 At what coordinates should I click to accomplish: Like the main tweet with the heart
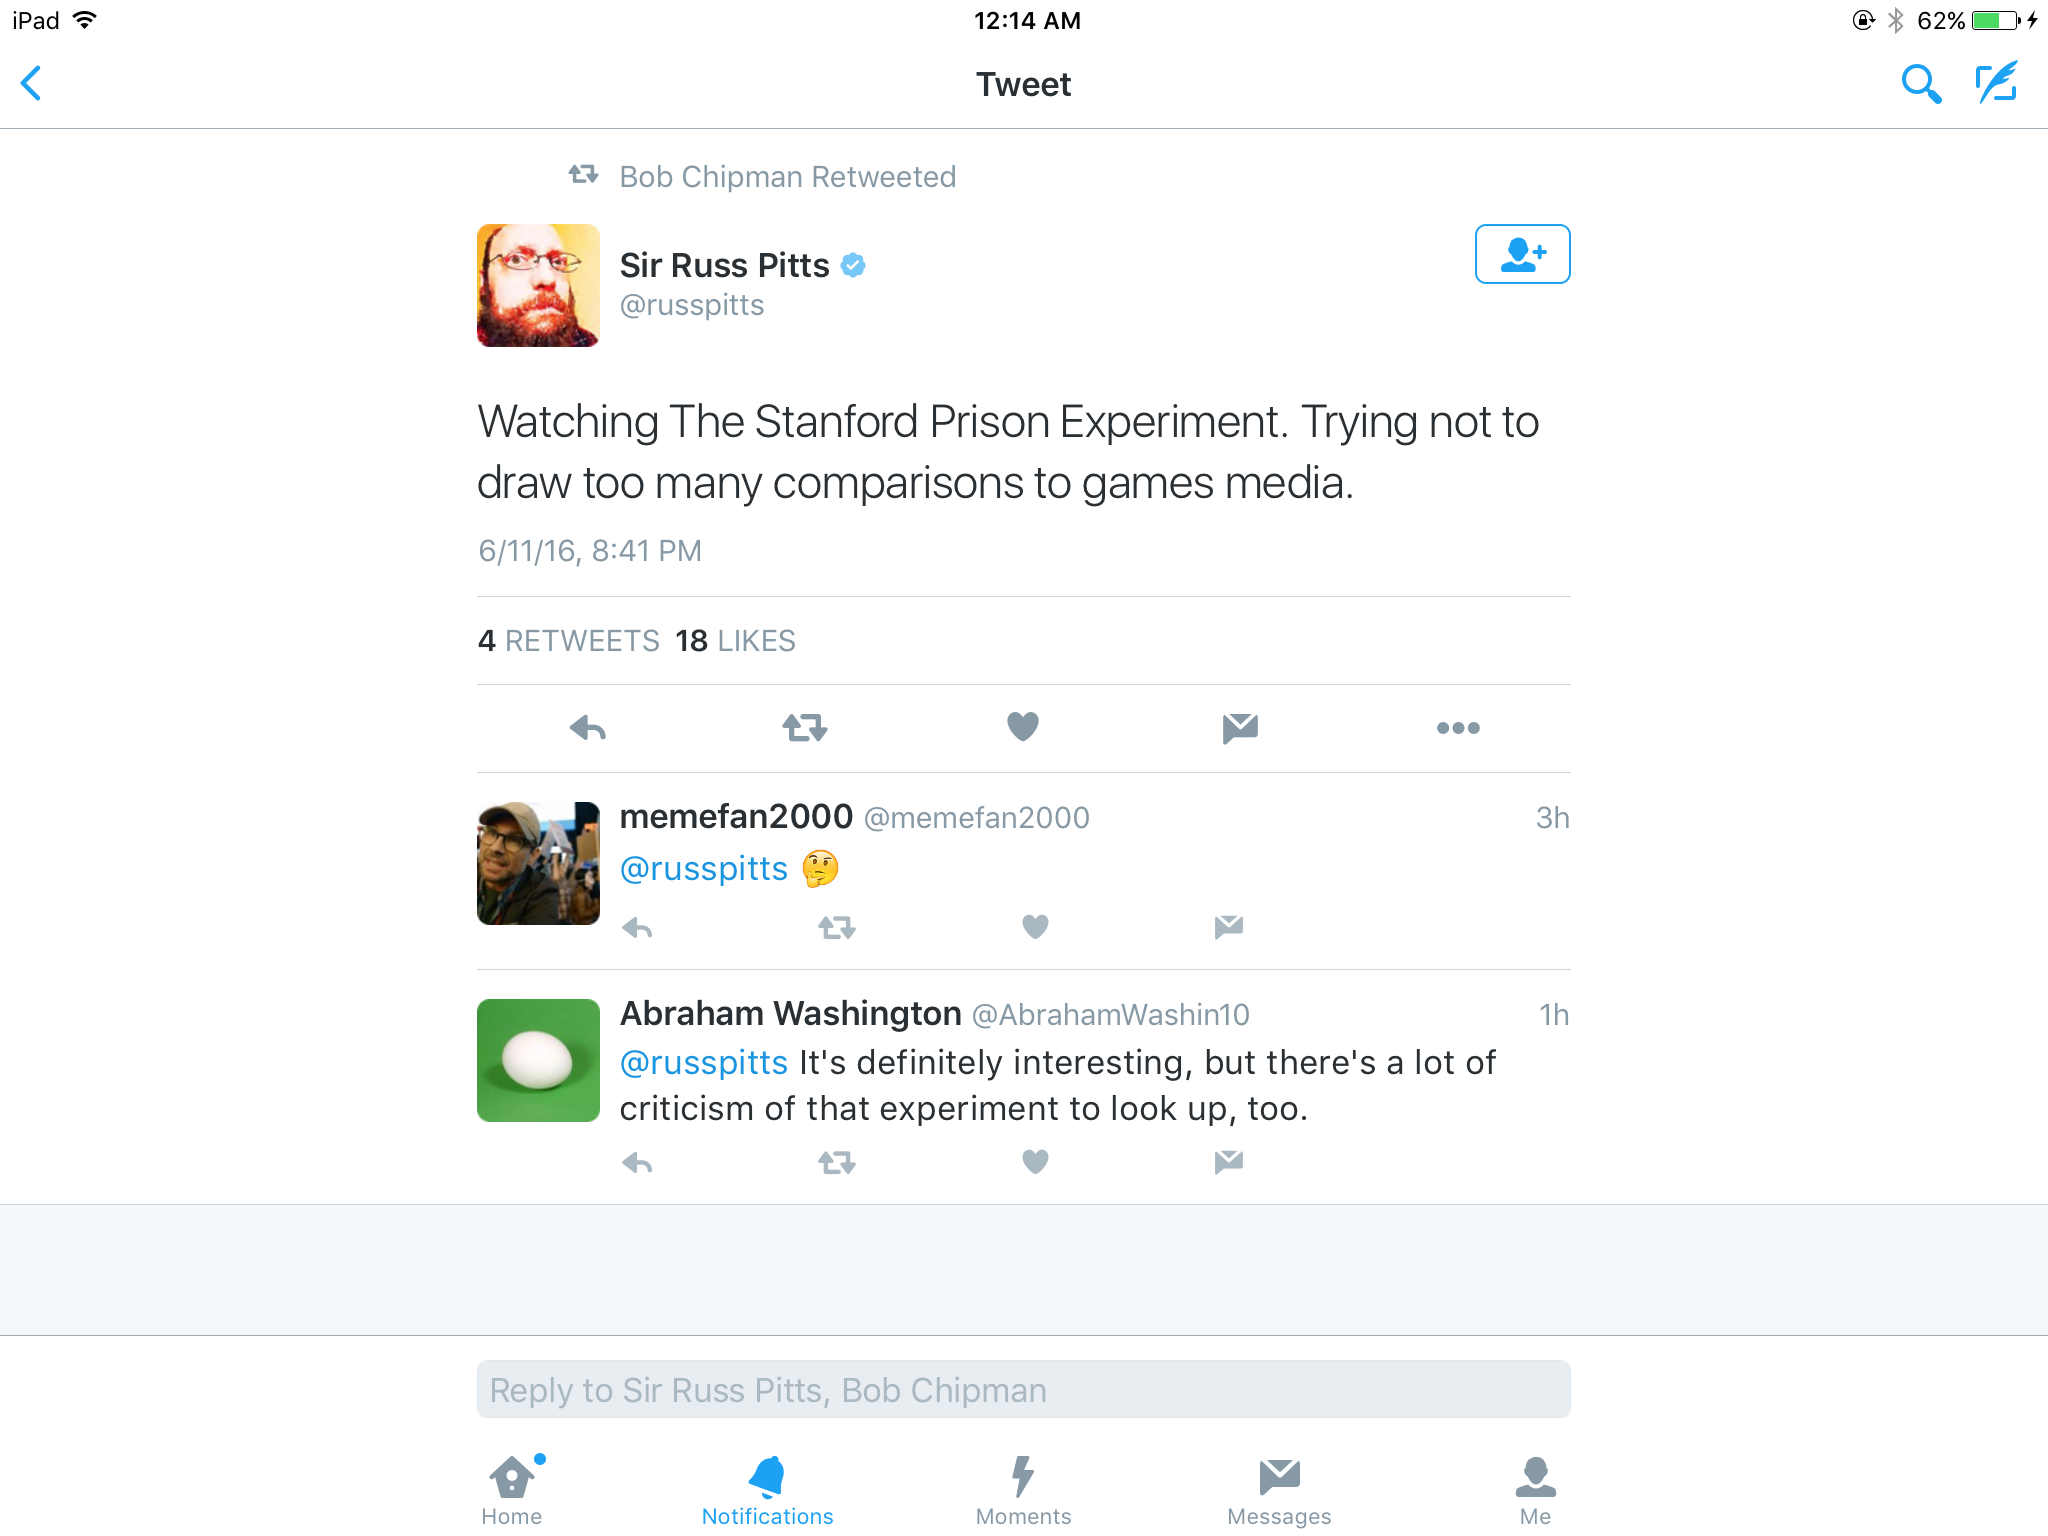[x=1022, y=726]
